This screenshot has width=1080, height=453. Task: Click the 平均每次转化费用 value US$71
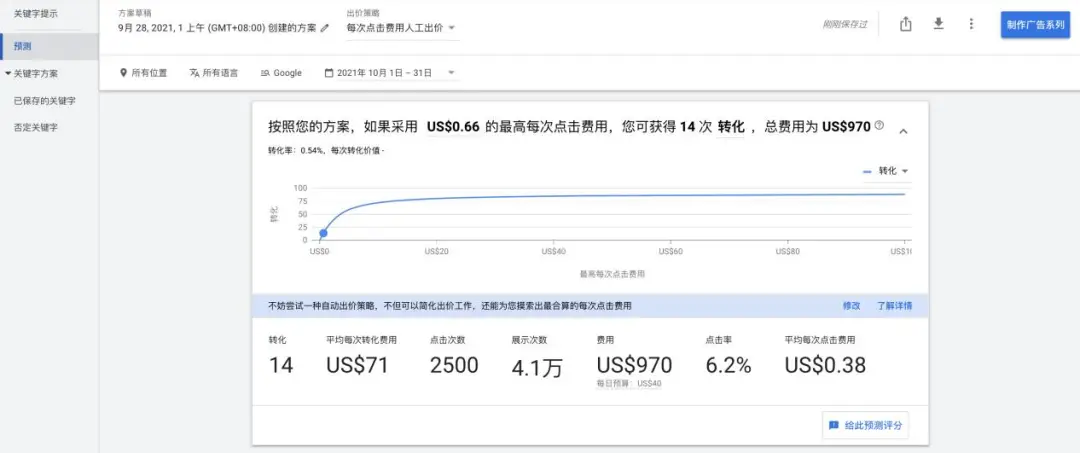coord(357,365)
